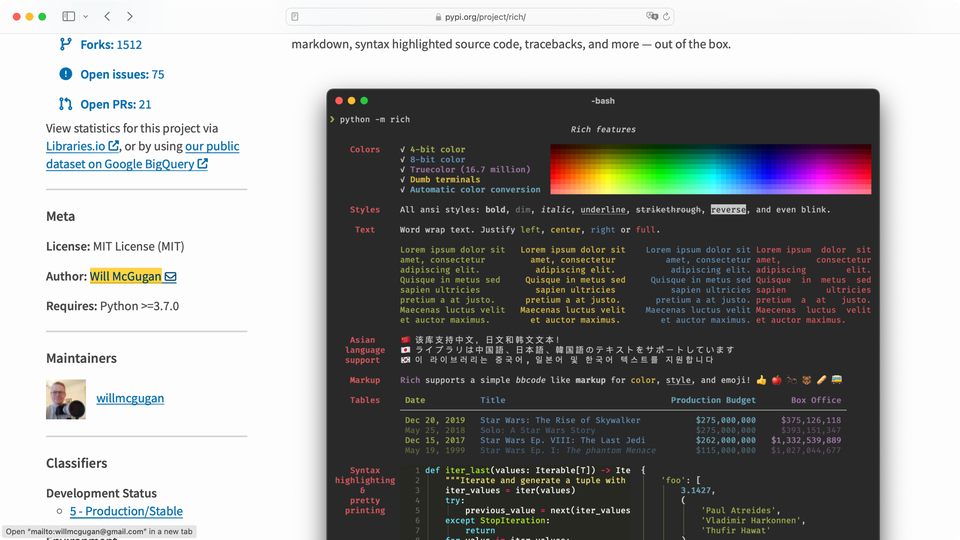Click the thumbs-up emoji in Markup row
960x540 pixels.
click(761, 380)
